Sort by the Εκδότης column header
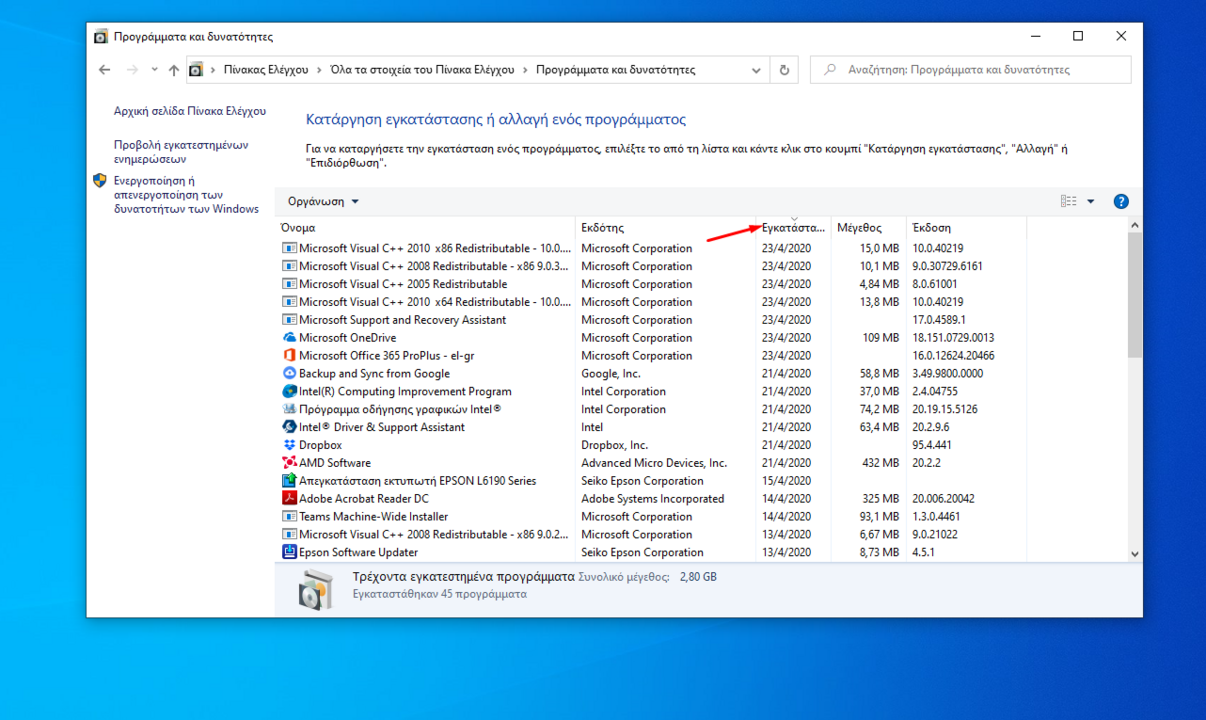1206x720 pixels. (602, 228)
